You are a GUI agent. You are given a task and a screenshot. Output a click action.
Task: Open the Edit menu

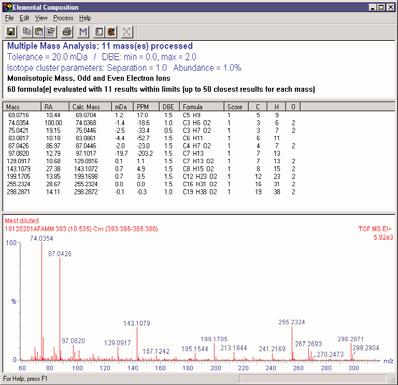tap(24, 18)
